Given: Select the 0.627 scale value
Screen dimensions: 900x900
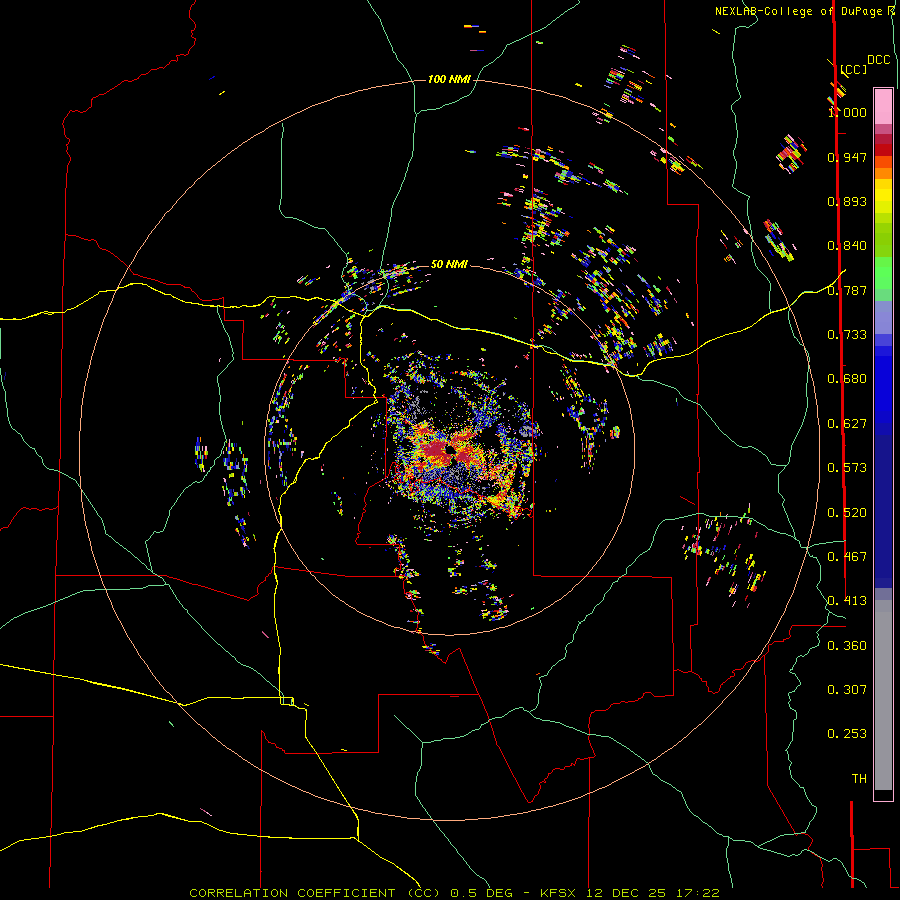Looking at the screenshot, I should [x=847, y=424].
